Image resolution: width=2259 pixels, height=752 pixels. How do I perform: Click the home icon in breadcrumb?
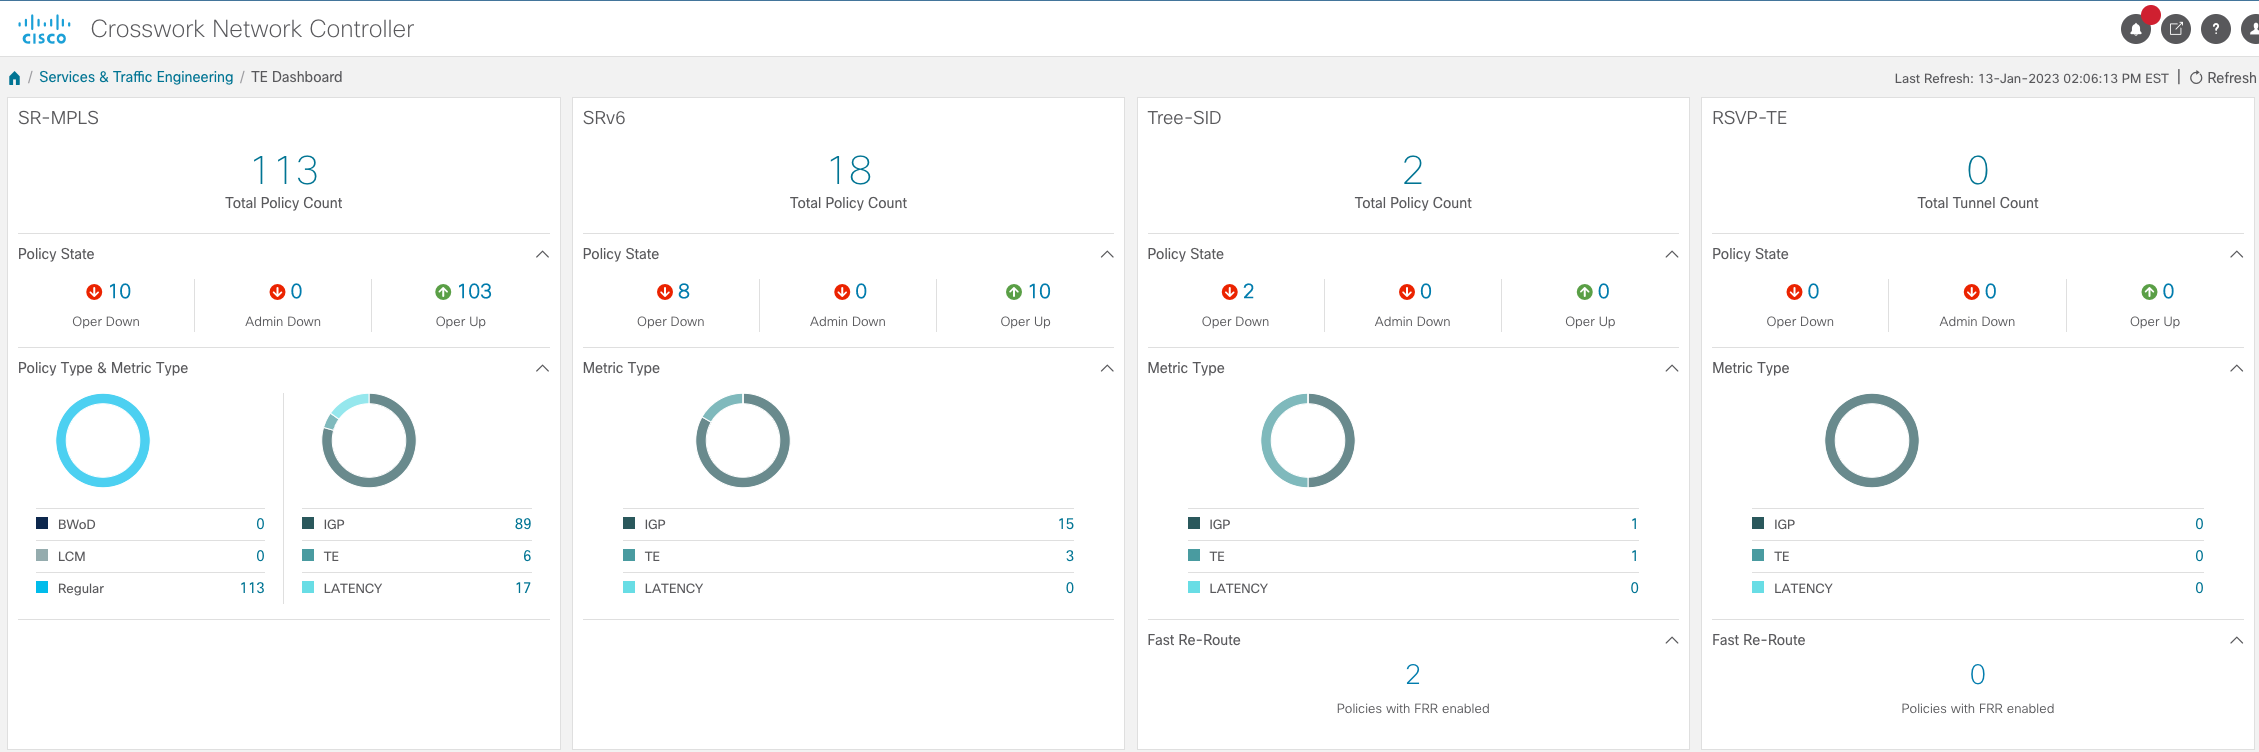pos(14,78)
